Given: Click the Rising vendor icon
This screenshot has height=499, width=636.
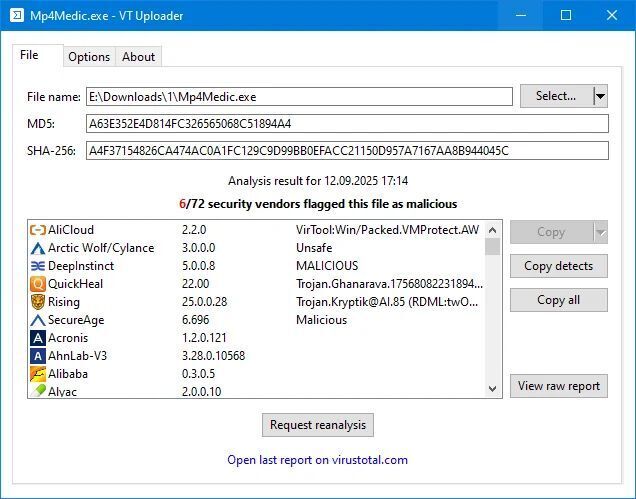Looking at the screenshot, I should (38, 302).
